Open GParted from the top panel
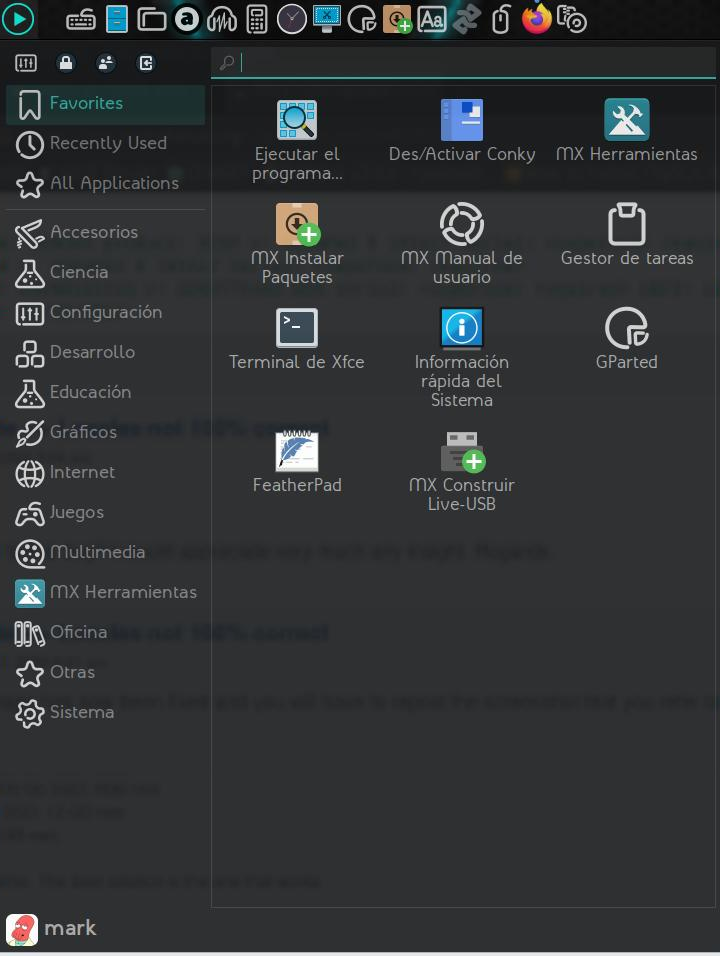 pyautogui.click(x=362, y=20)
